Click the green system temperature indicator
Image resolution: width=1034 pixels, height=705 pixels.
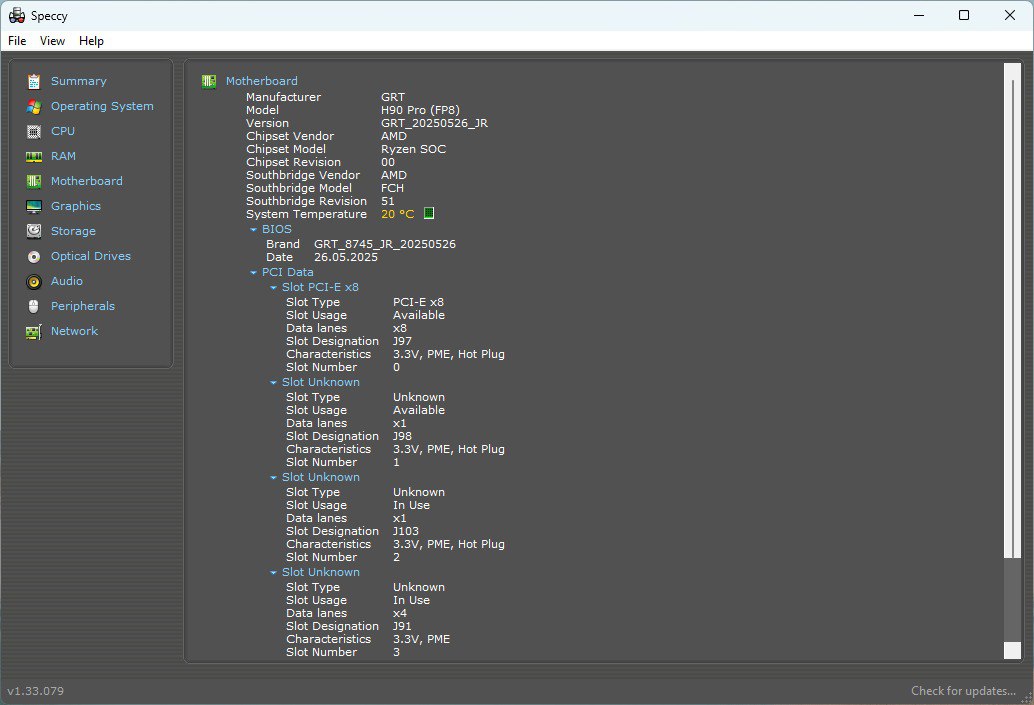tap(429, 213)
